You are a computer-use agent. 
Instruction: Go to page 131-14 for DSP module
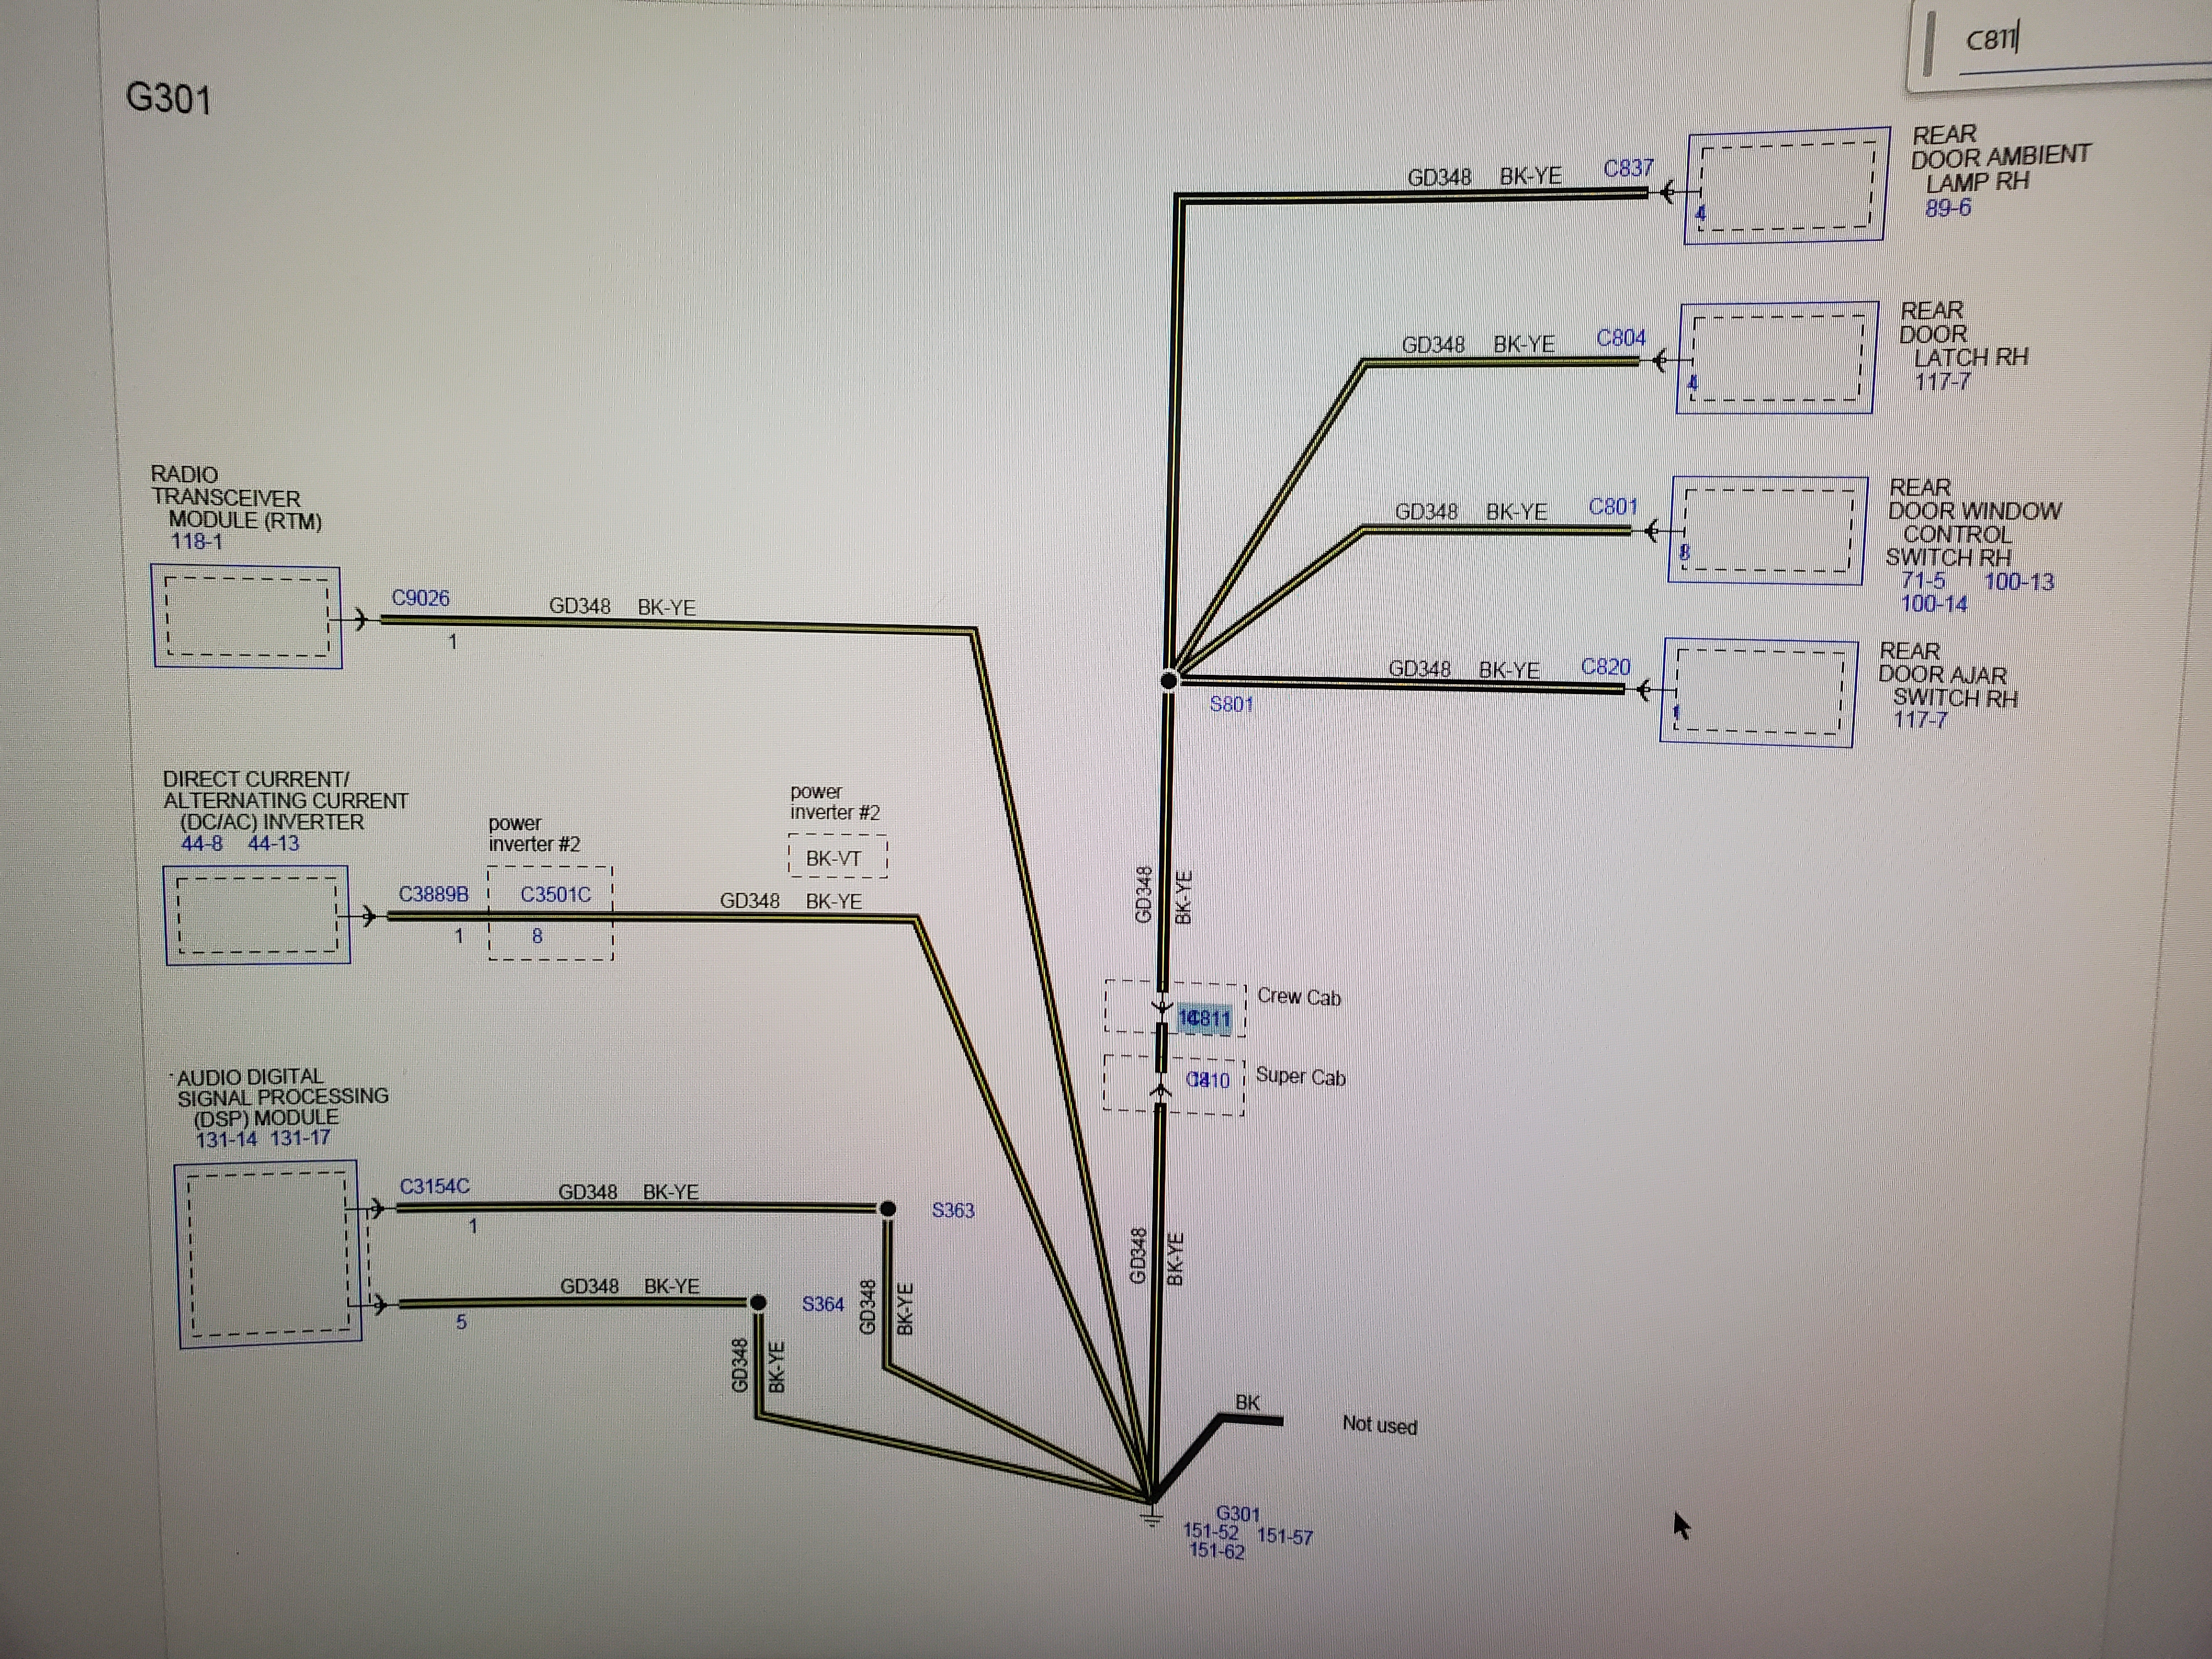226,1139
